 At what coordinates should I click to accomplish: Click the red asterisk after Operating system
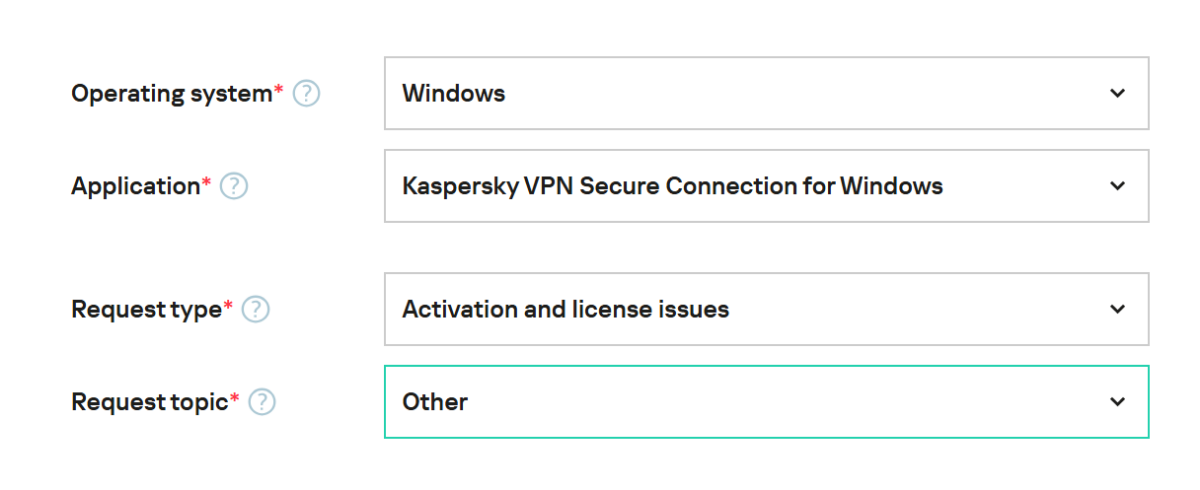pyautogui.click(x=279, y=90)
